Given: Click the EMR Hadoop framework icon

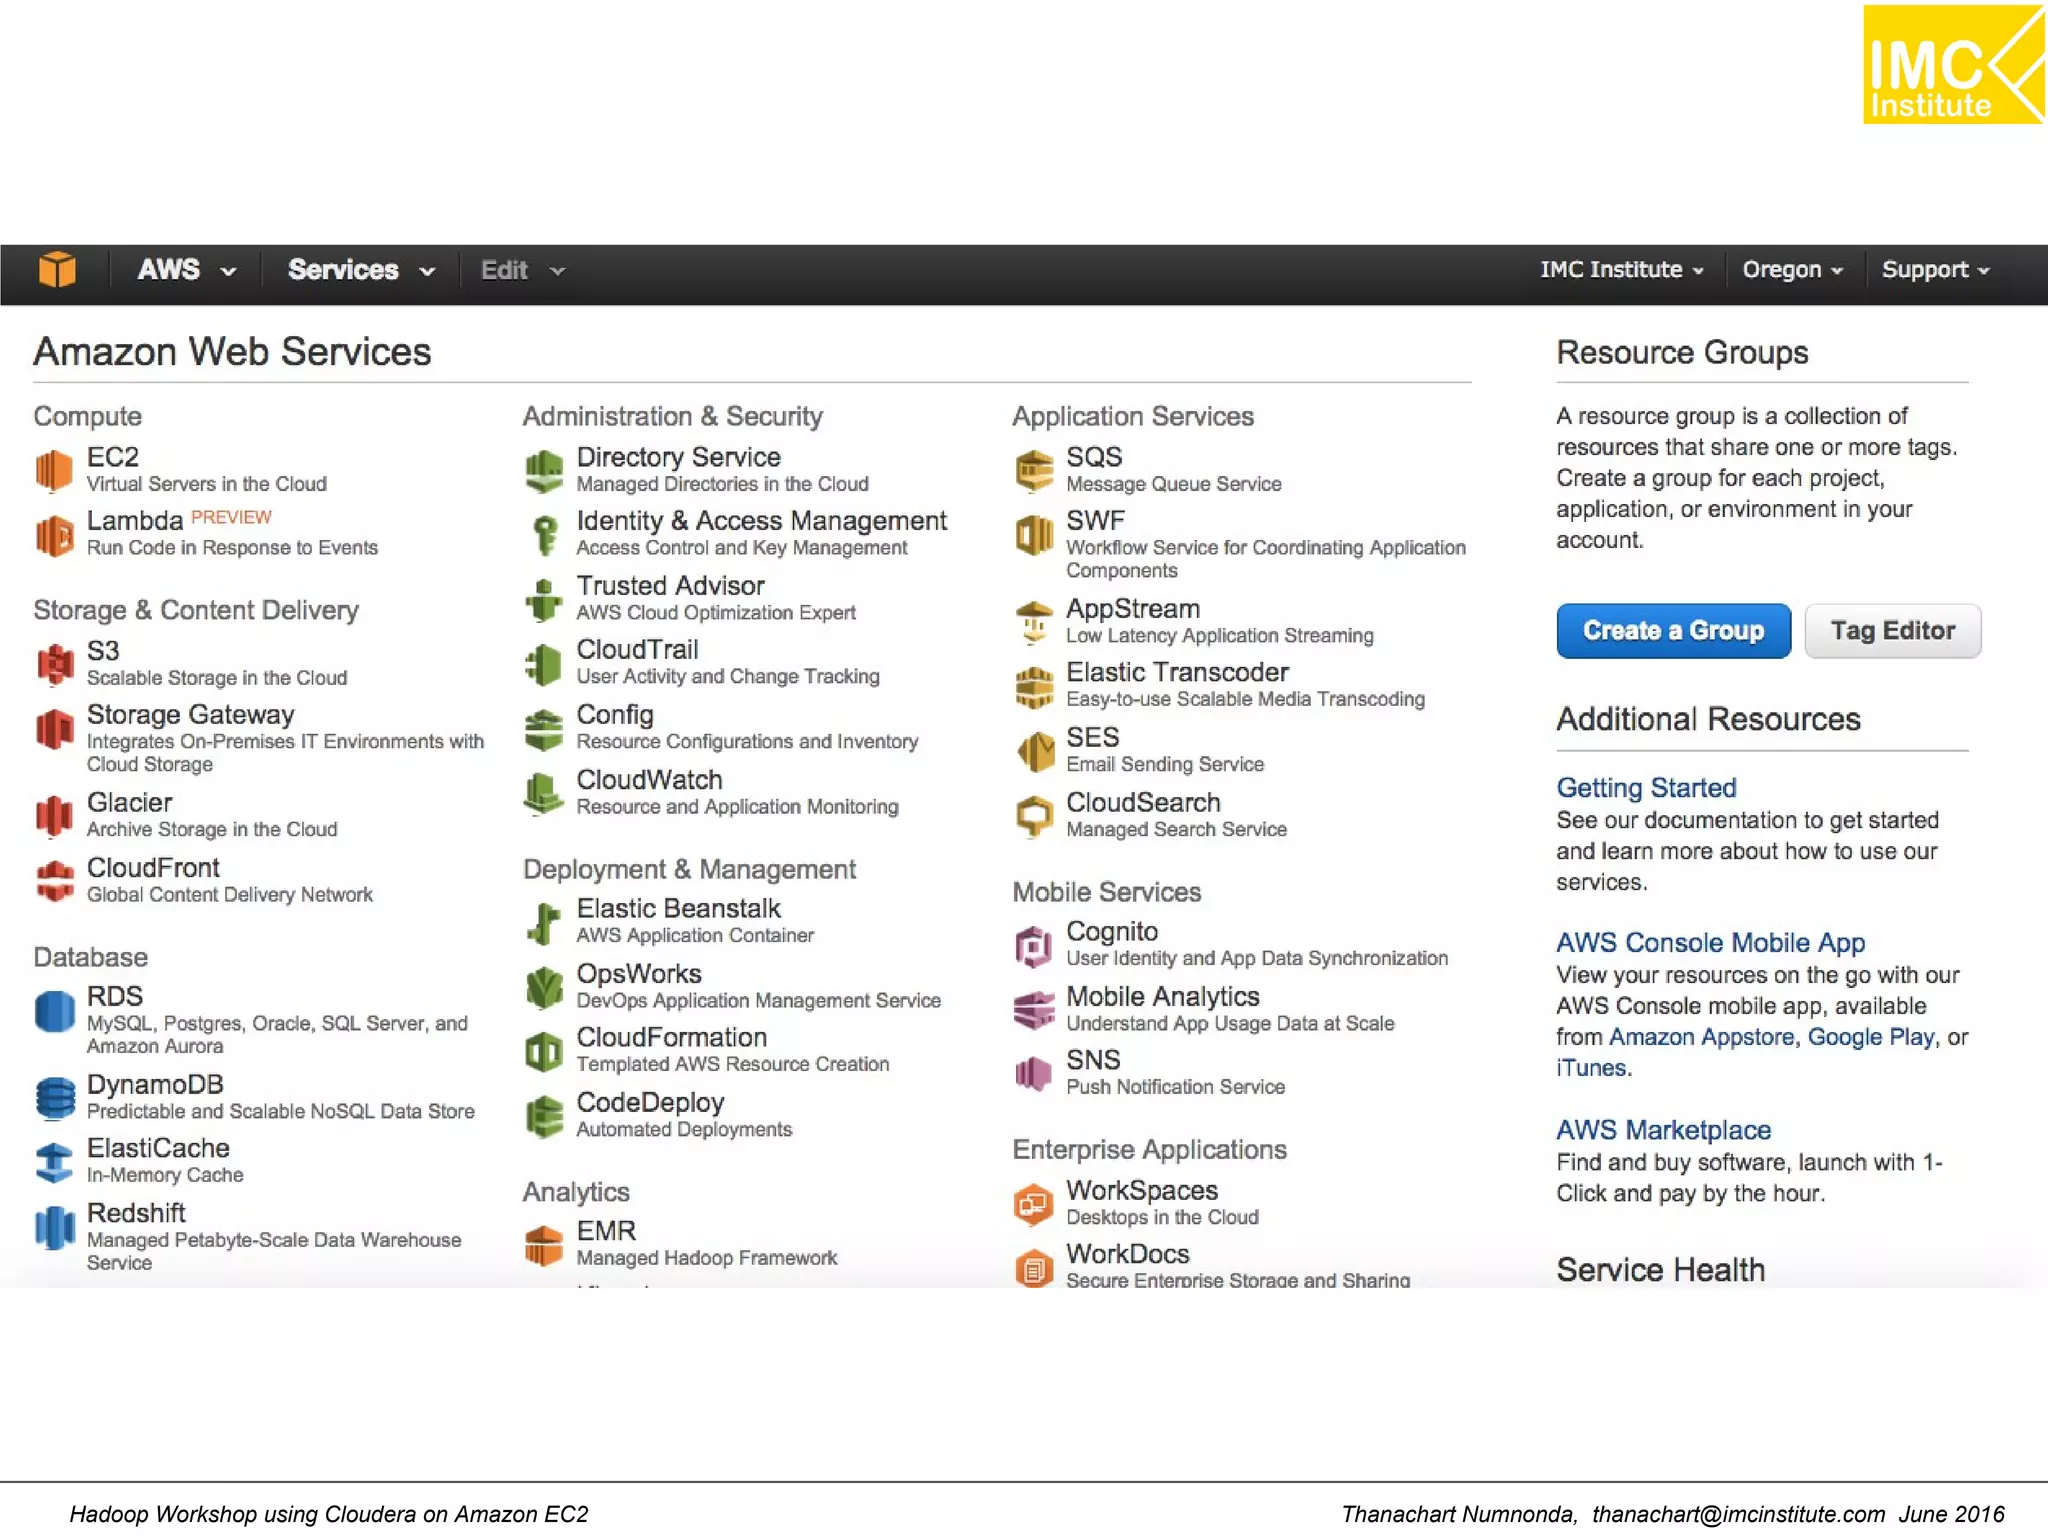Looking at the screenshot, I should [543, 1245].
